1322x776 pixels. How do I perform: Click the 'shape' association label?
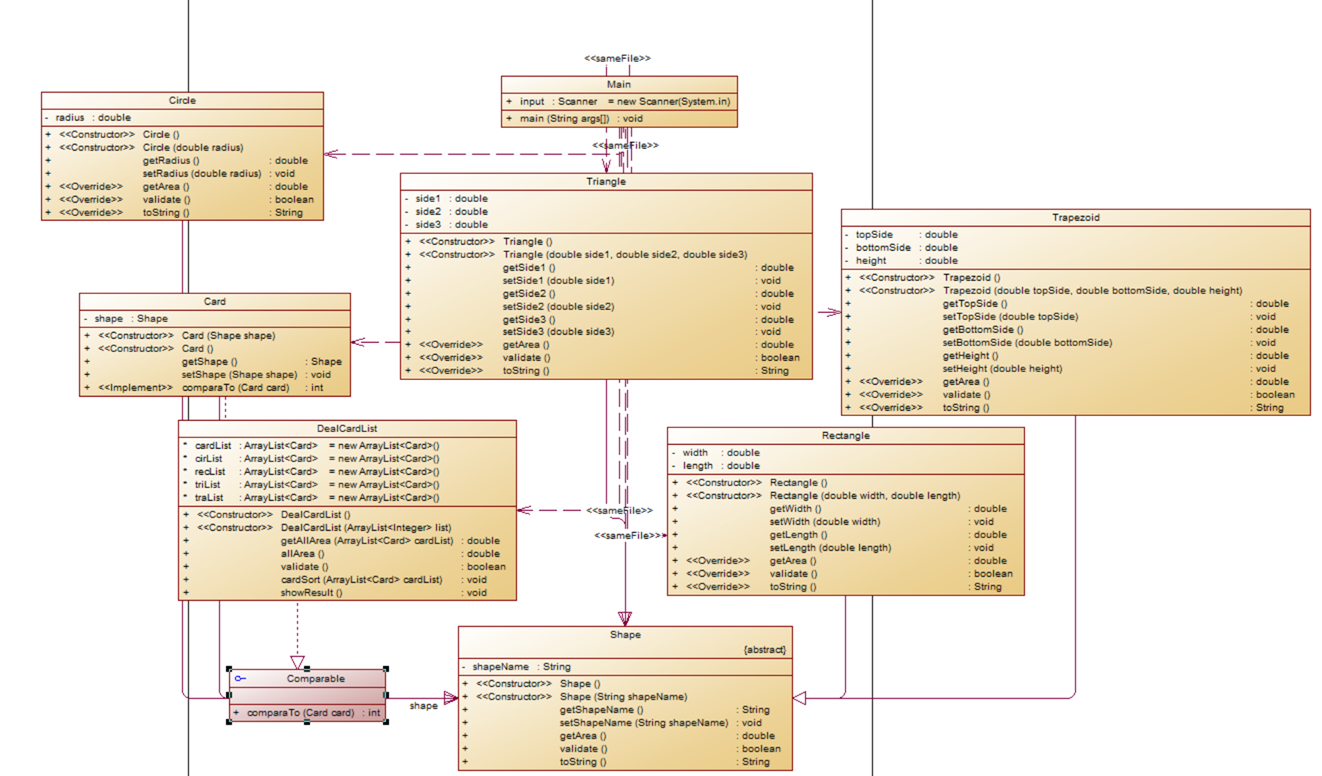(x=424, y=706)
